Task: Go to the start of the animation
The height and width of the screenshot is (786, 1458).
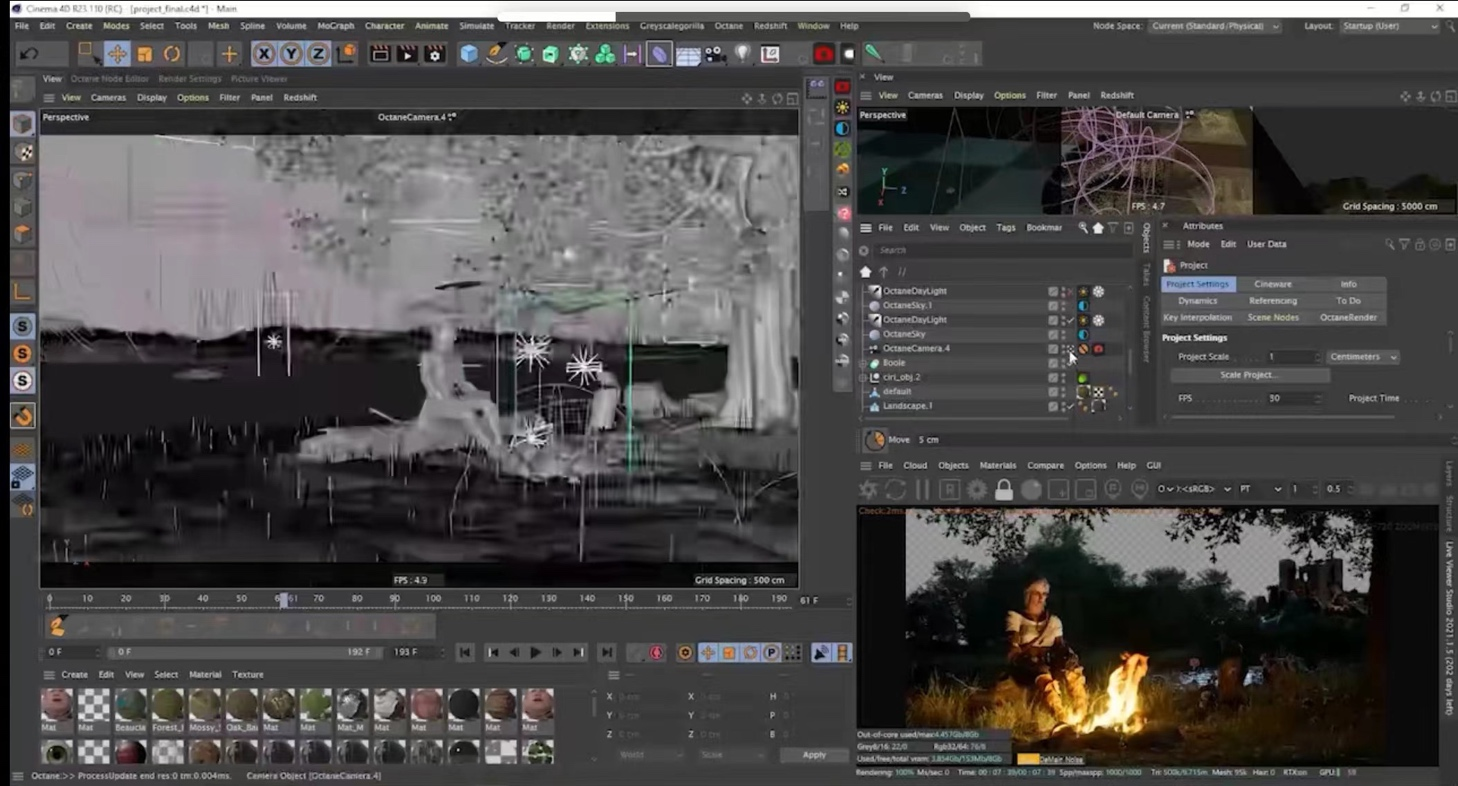Action: point(465,653)
